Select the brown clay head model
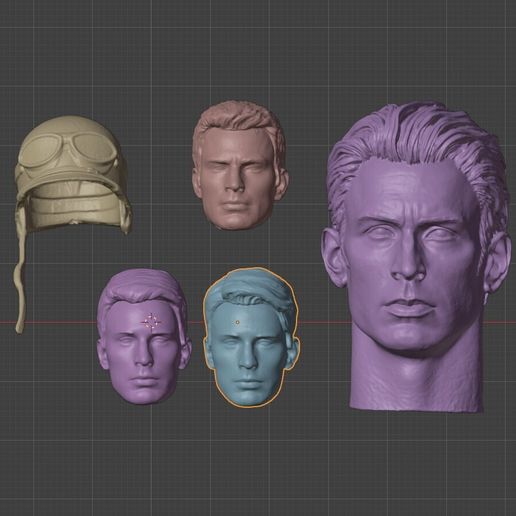The image size is (516, 516). click(x=240, y=166)
